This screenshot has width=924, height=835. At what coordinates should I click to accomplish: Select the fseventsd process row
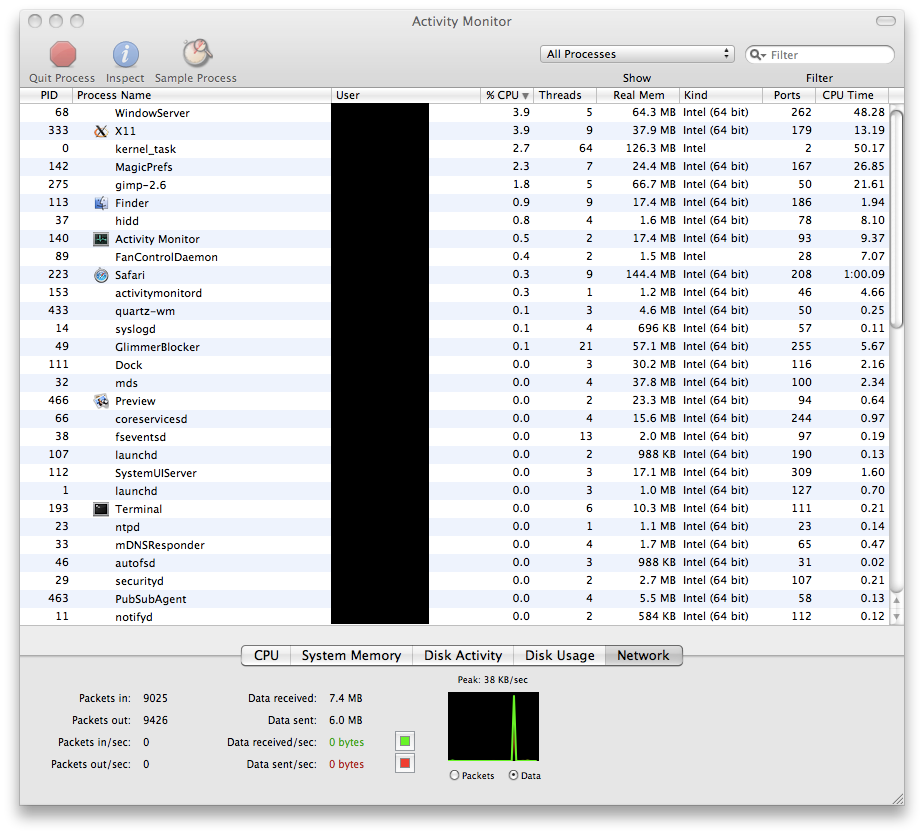(x=454, y=437)
